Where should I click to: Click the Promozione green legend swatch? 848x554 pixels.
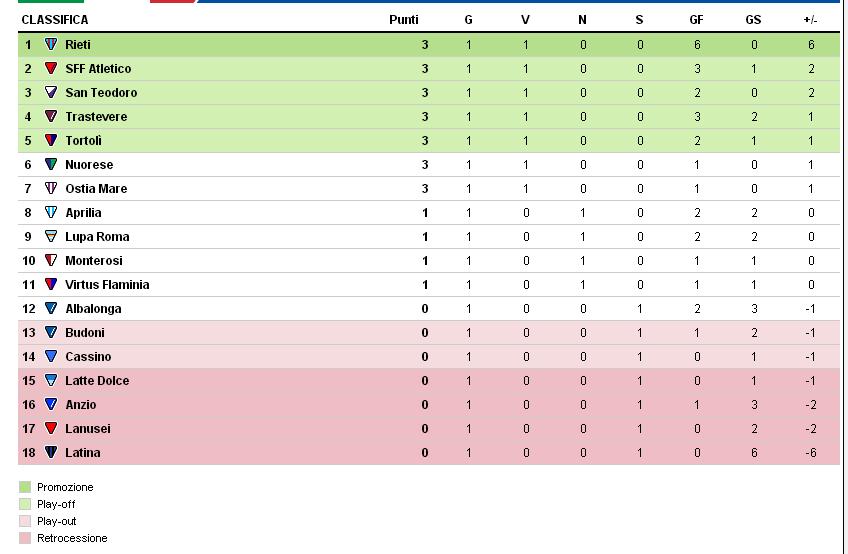coord(25,487)
